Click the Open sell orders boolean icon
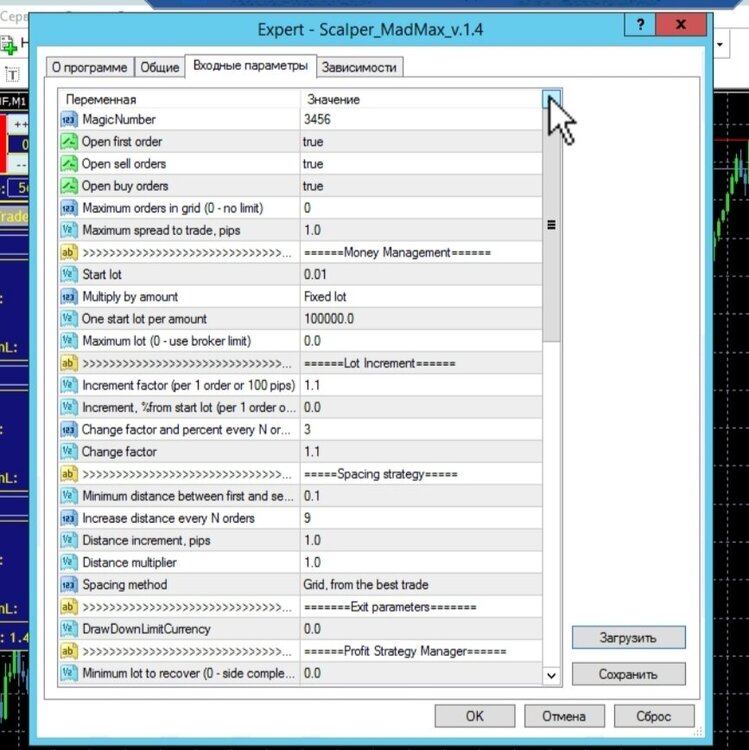The width and height of the screenshot is (749, 750). (x=68, y=164)
